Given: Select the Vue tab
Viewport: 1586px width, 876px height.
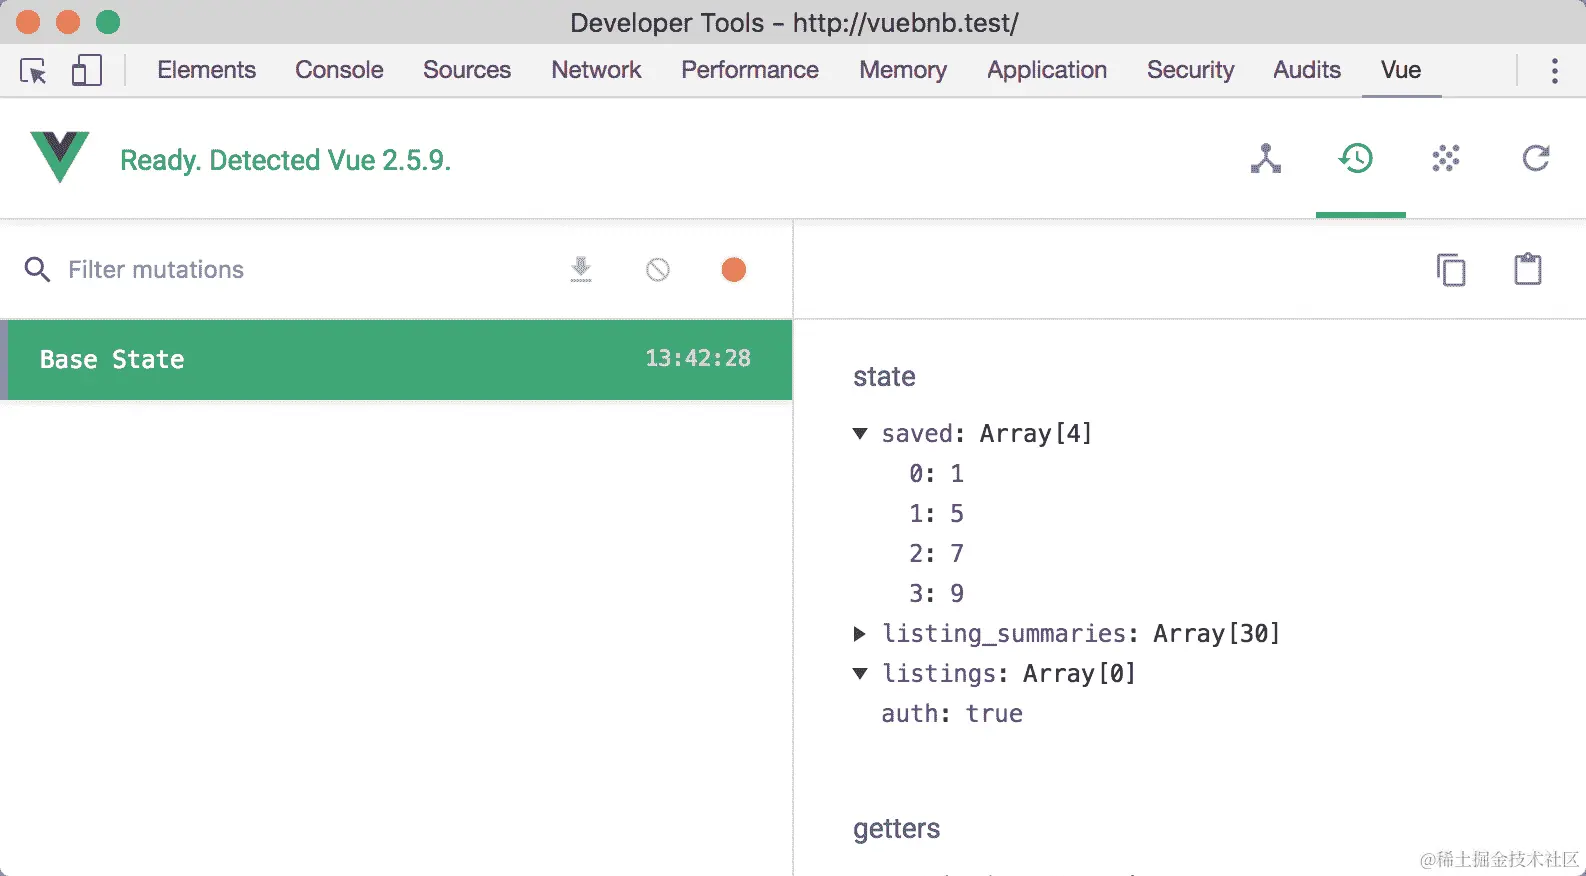Looking at the screenshot, I should point(1401,70).
